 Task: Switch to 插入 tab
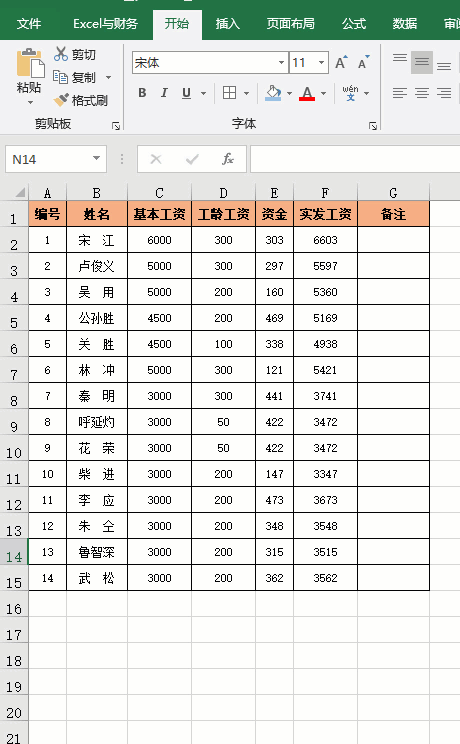(x=227, y=24)
